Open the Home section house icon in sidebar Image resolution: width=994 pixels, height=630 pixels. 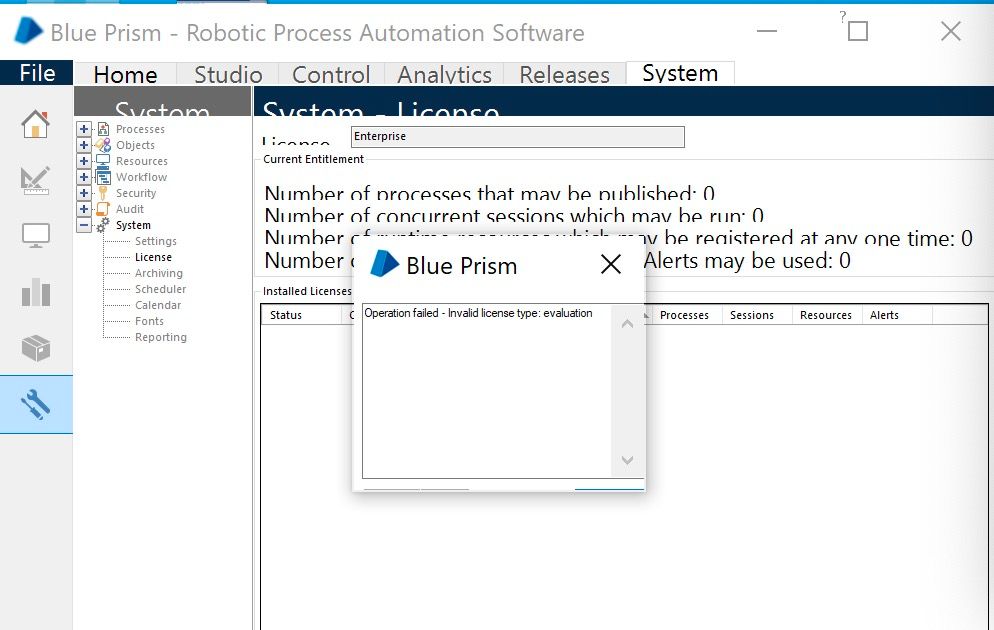36,124
